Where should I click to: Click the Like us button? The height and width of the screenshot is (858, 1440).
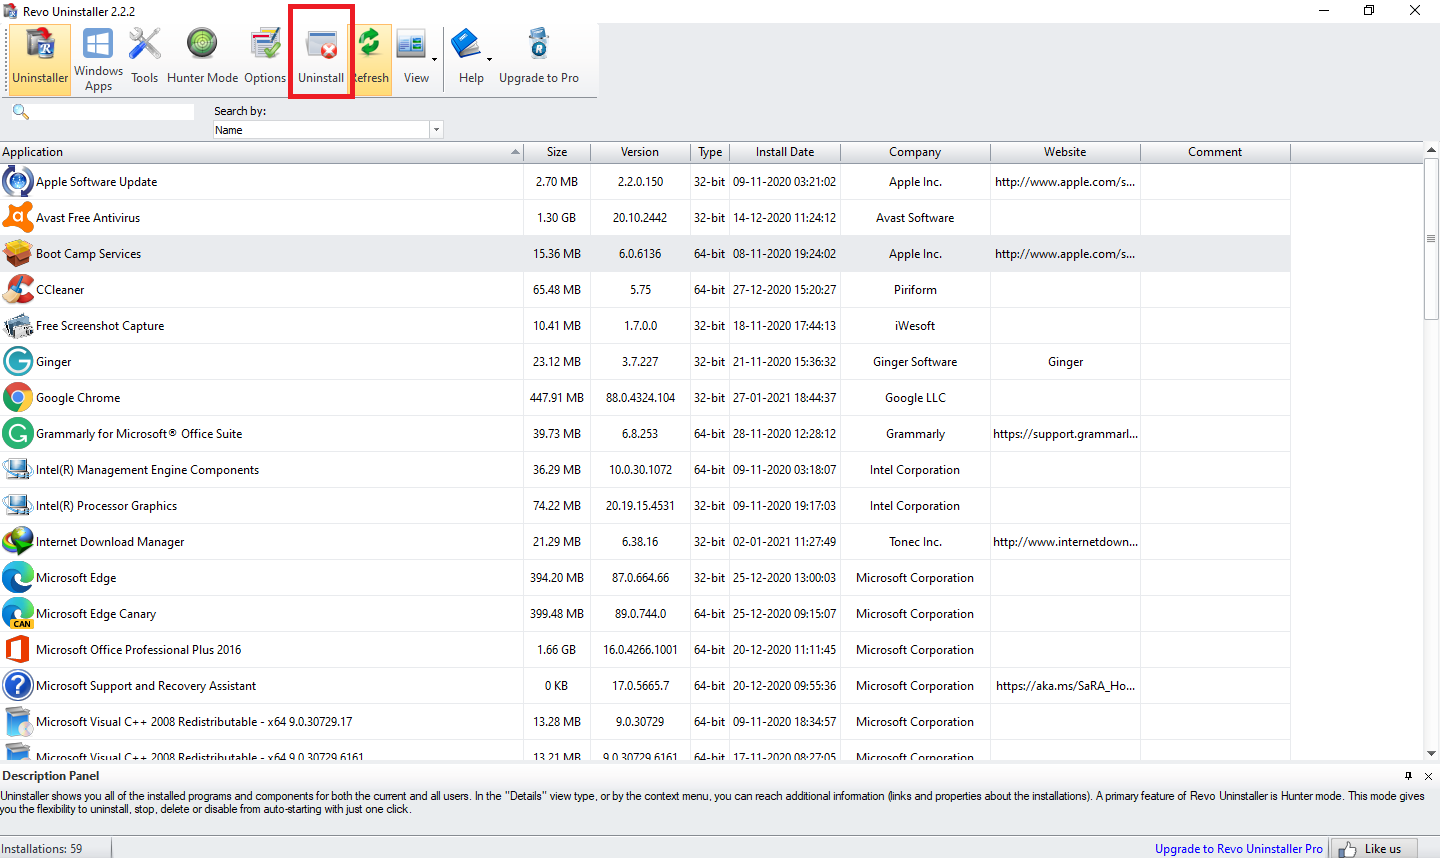pos(1372,849)
